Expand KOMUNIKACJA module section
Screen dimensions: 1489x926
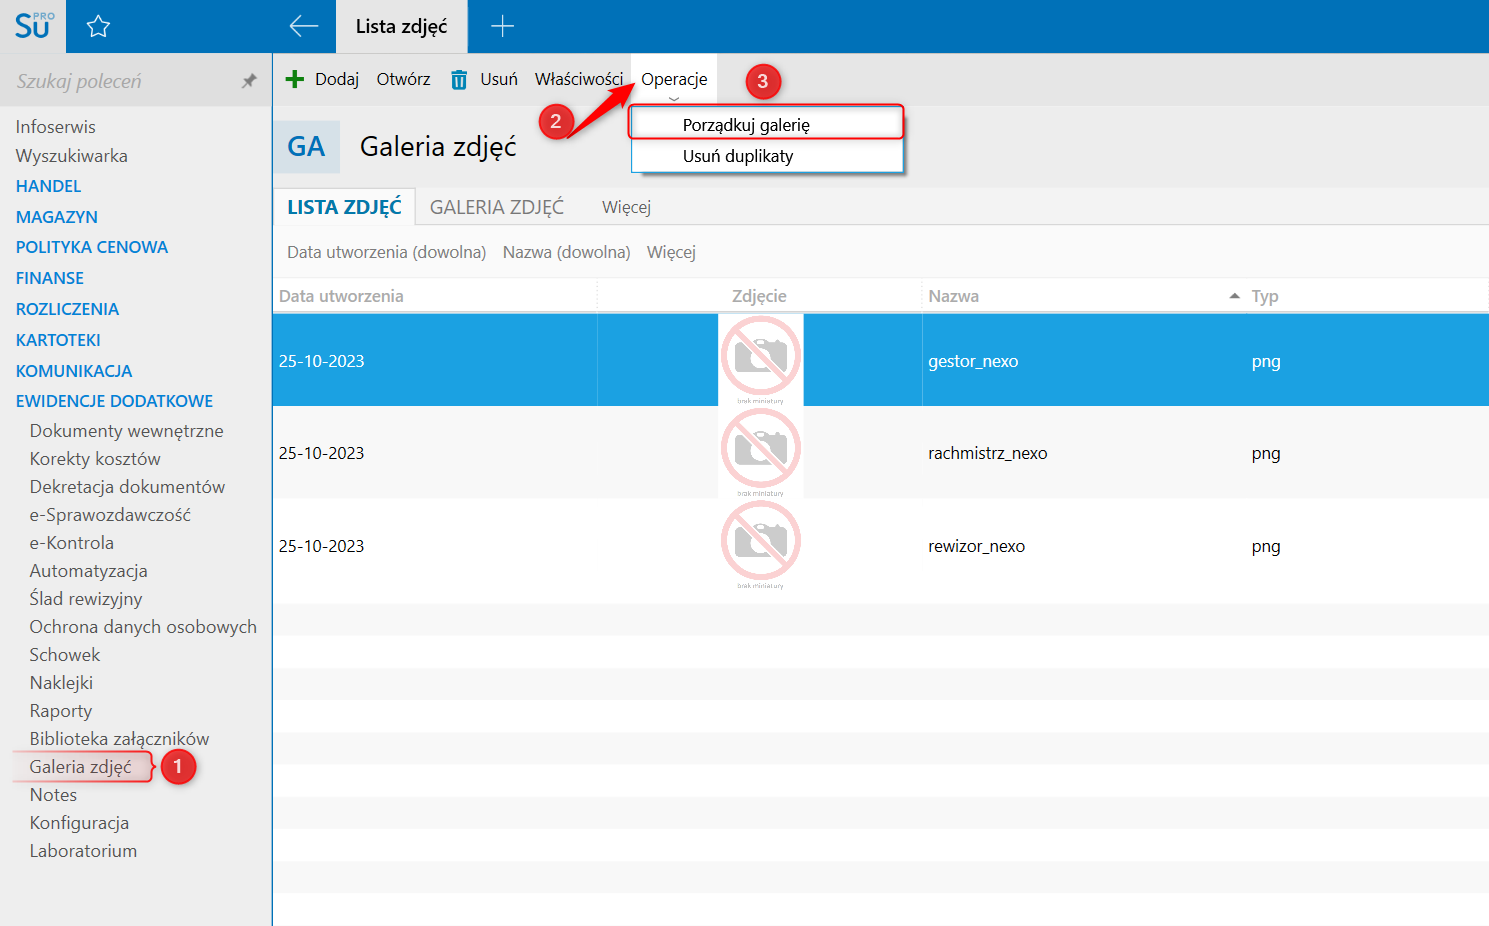pos(74,371)
